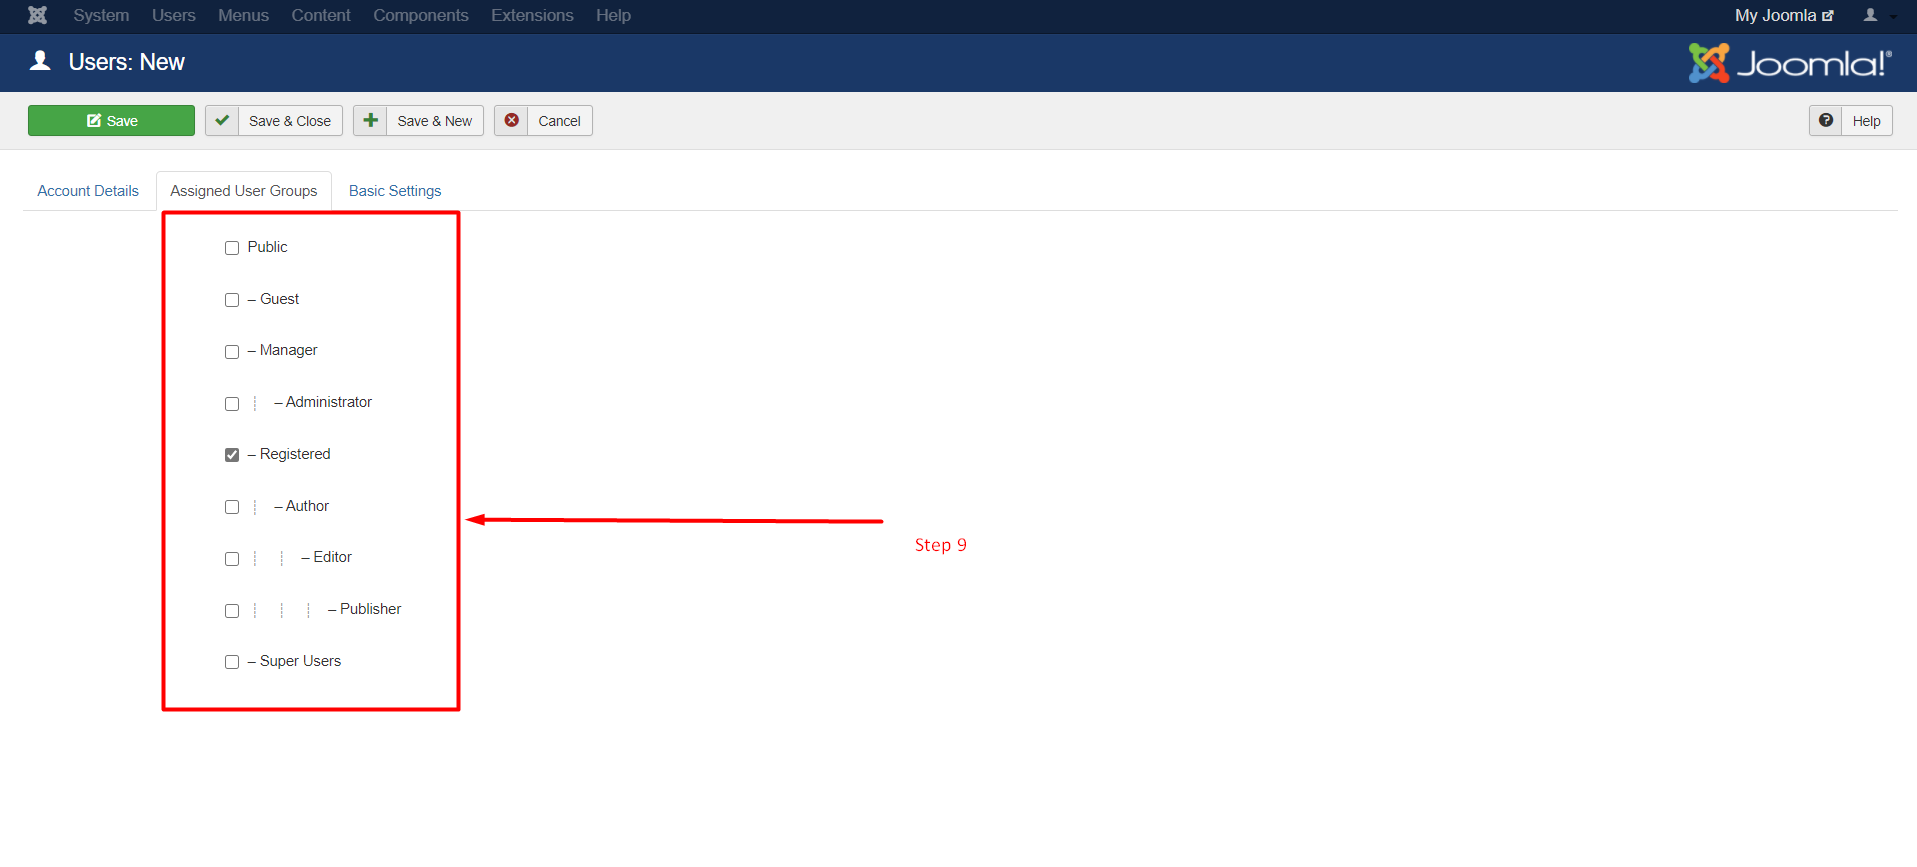Viewport: 1917px width, 867px height.
Task: Click the plus icon of Save & New
Action: point(370,120)
